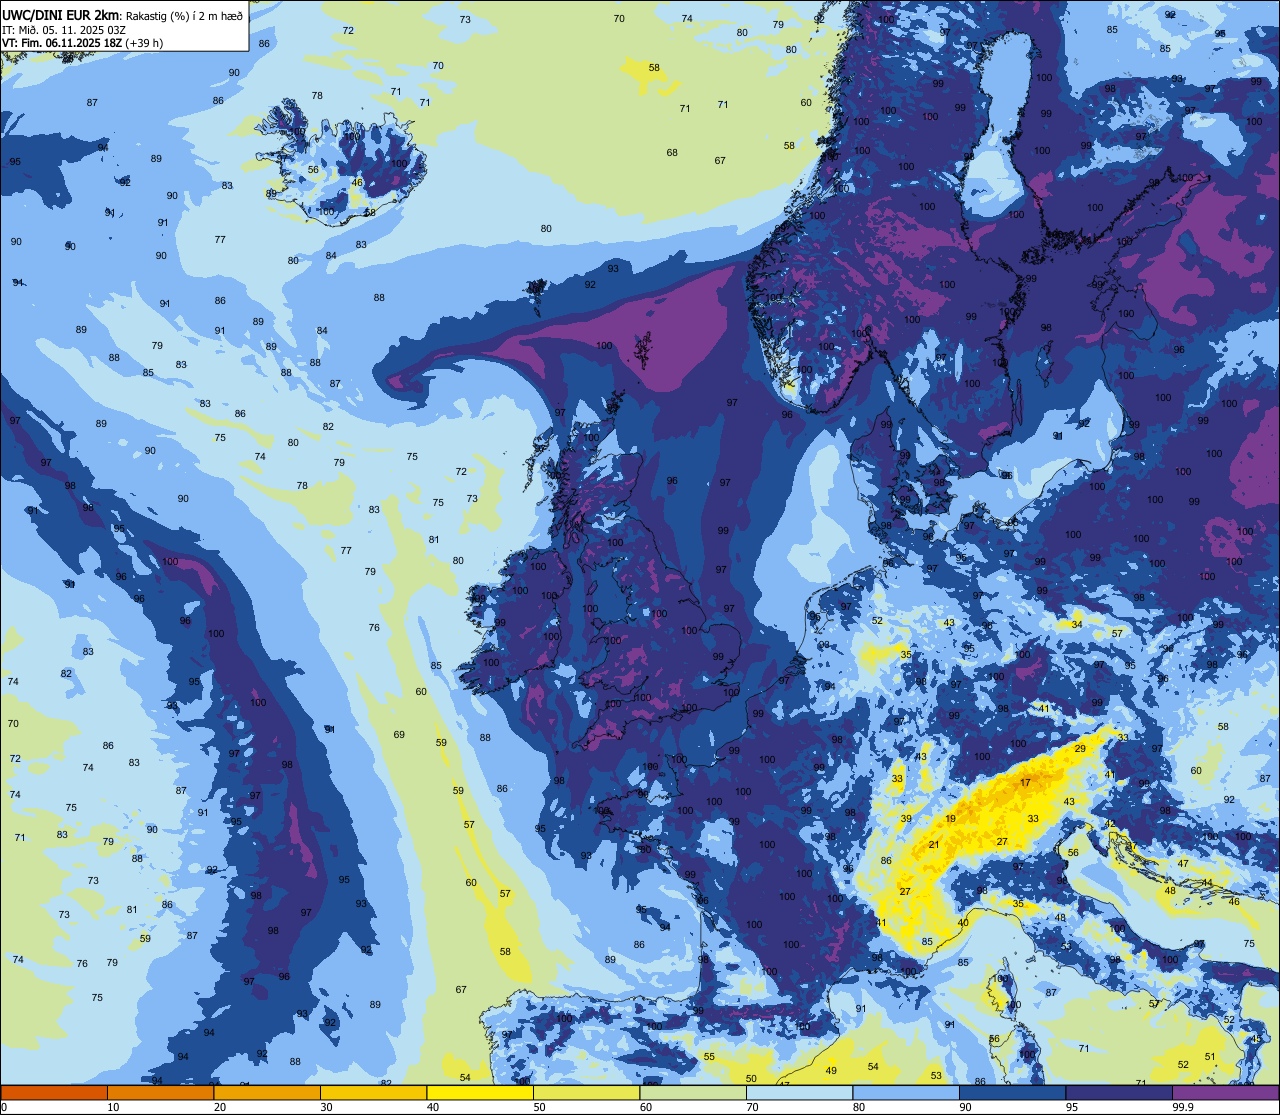Click the "VT: Fim. 06.11.2025 18Z" line
This screenshot has width=1280, height=1115.
[x=63, y=42]
